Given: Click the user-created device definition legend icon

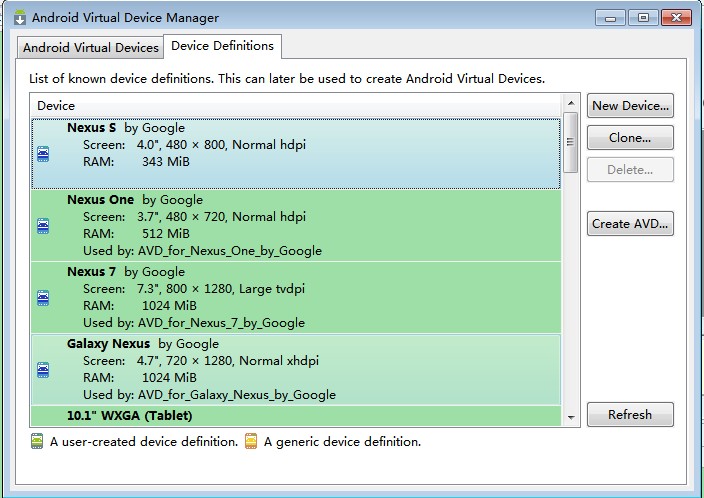Looking at the screenshot, I should point(37,441).
